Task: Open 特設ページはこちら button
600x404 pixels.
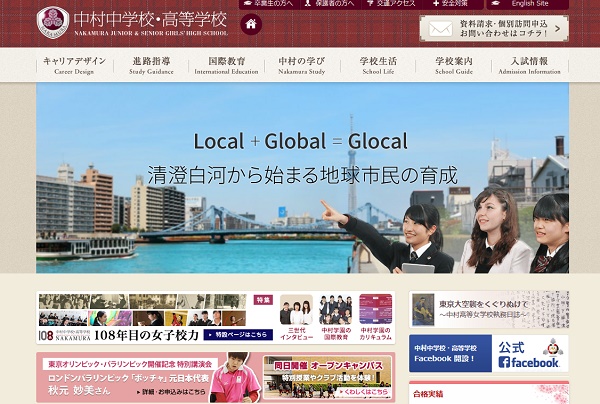Action: [x=238, y=335]
